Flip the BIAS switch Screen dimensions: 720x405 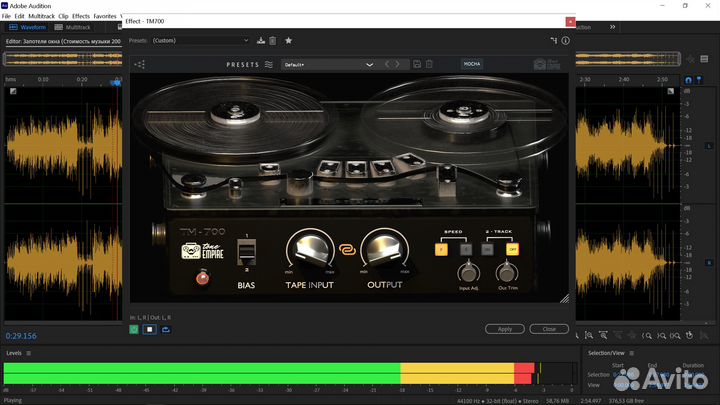click(247, 253)
